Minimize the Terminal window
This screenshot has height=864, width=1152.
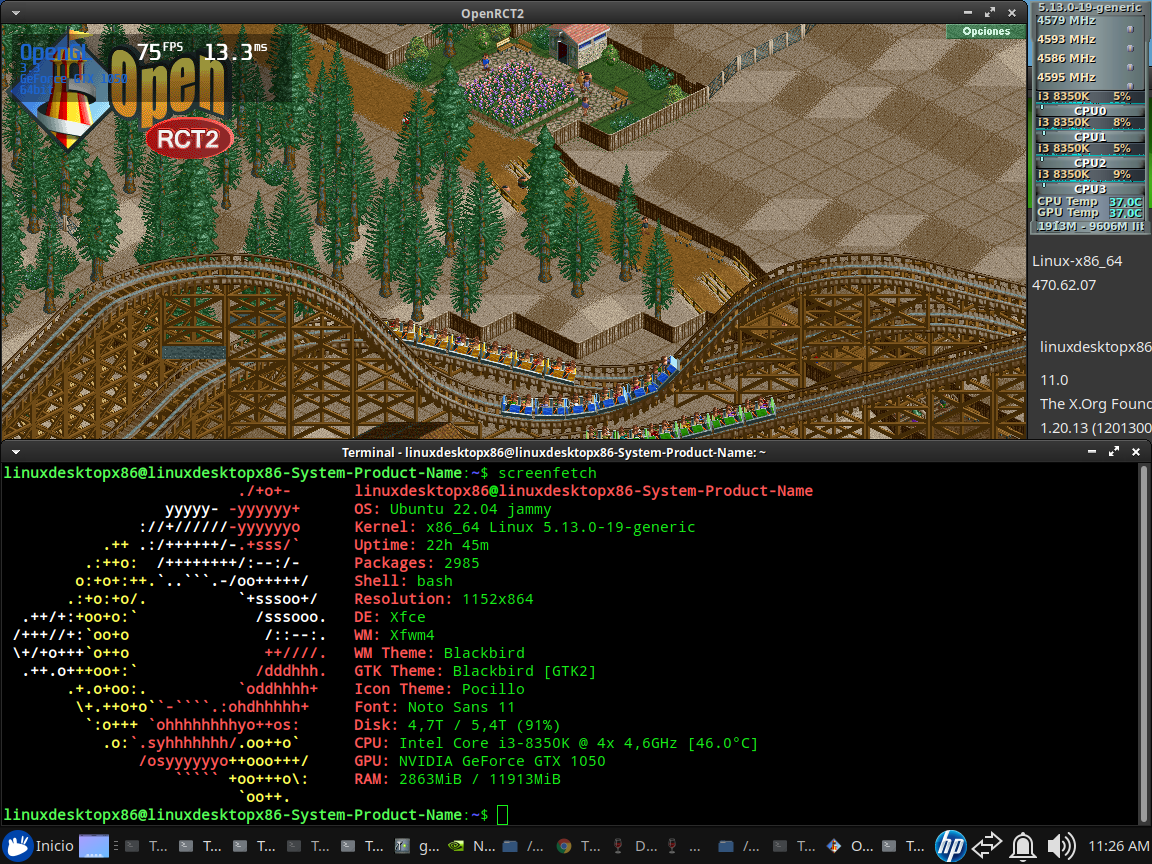[1092, 452]
